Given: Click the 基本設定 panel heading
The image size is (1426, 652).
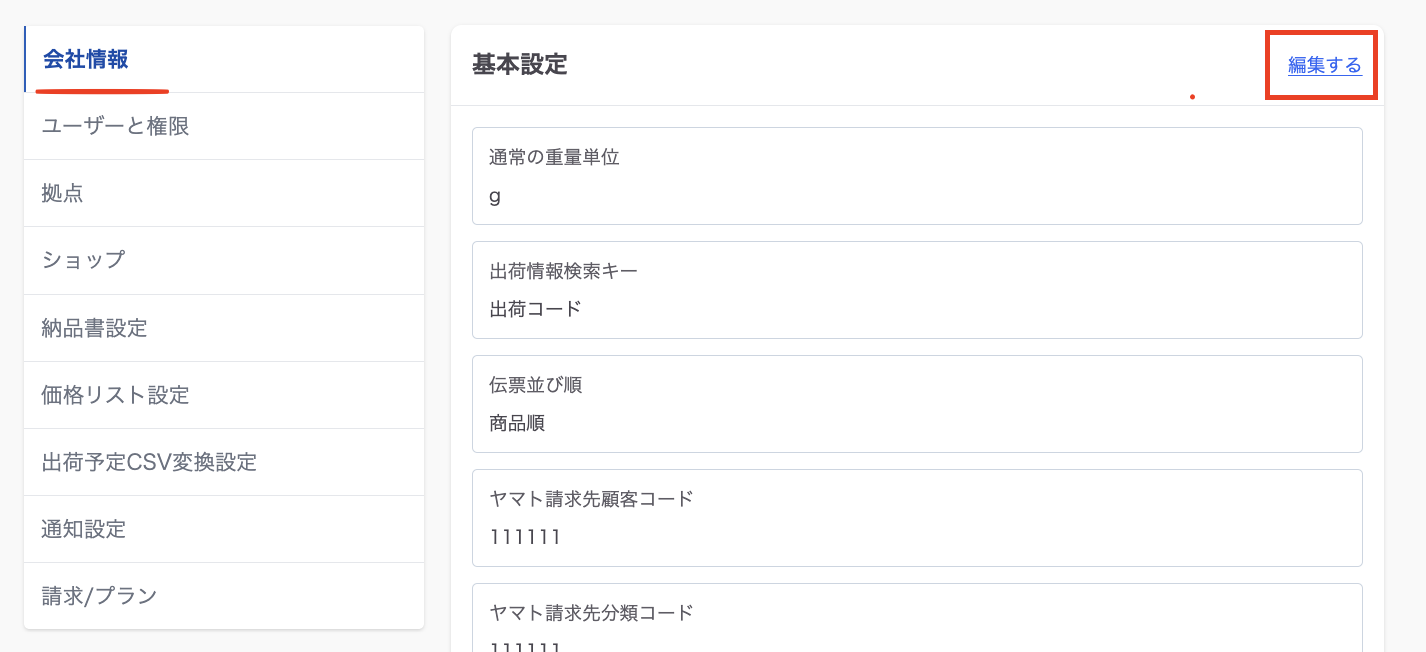Looking at the screenshot, I should pyautogui.click(x=519, y=65).
